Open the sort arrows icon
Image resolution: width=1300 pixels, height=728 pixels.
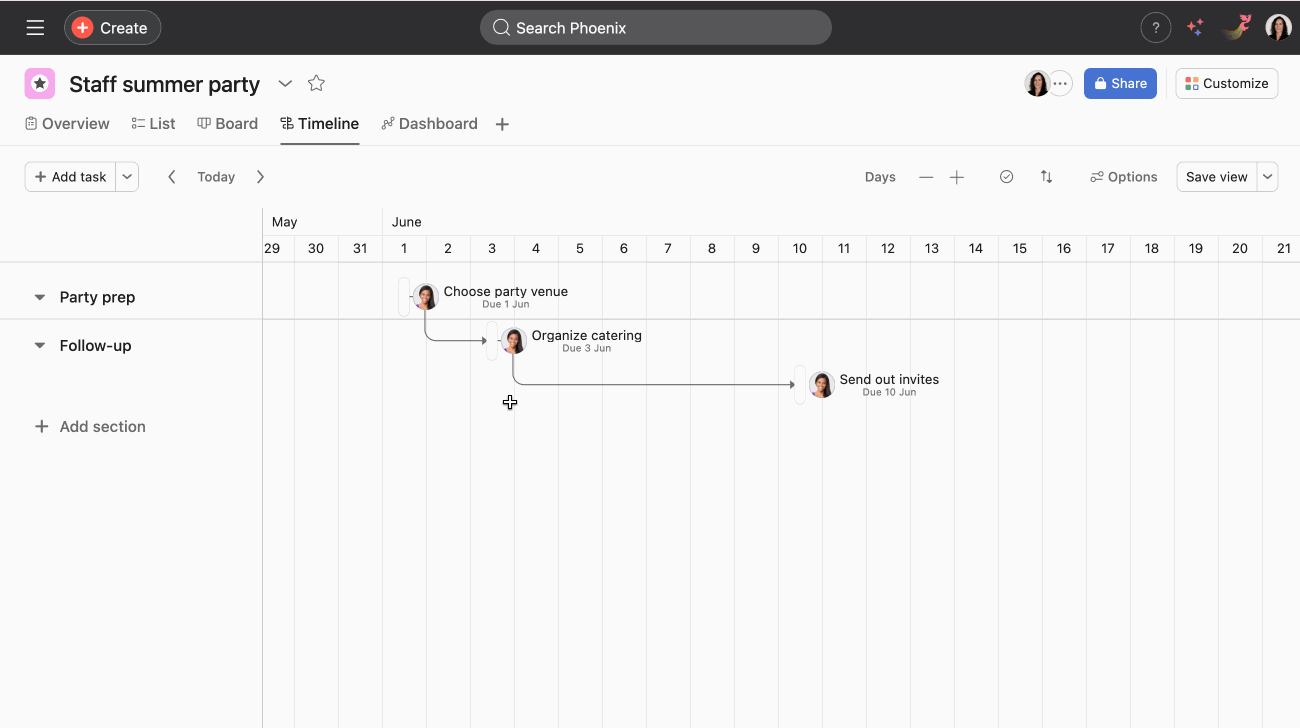pos(1046,176)
